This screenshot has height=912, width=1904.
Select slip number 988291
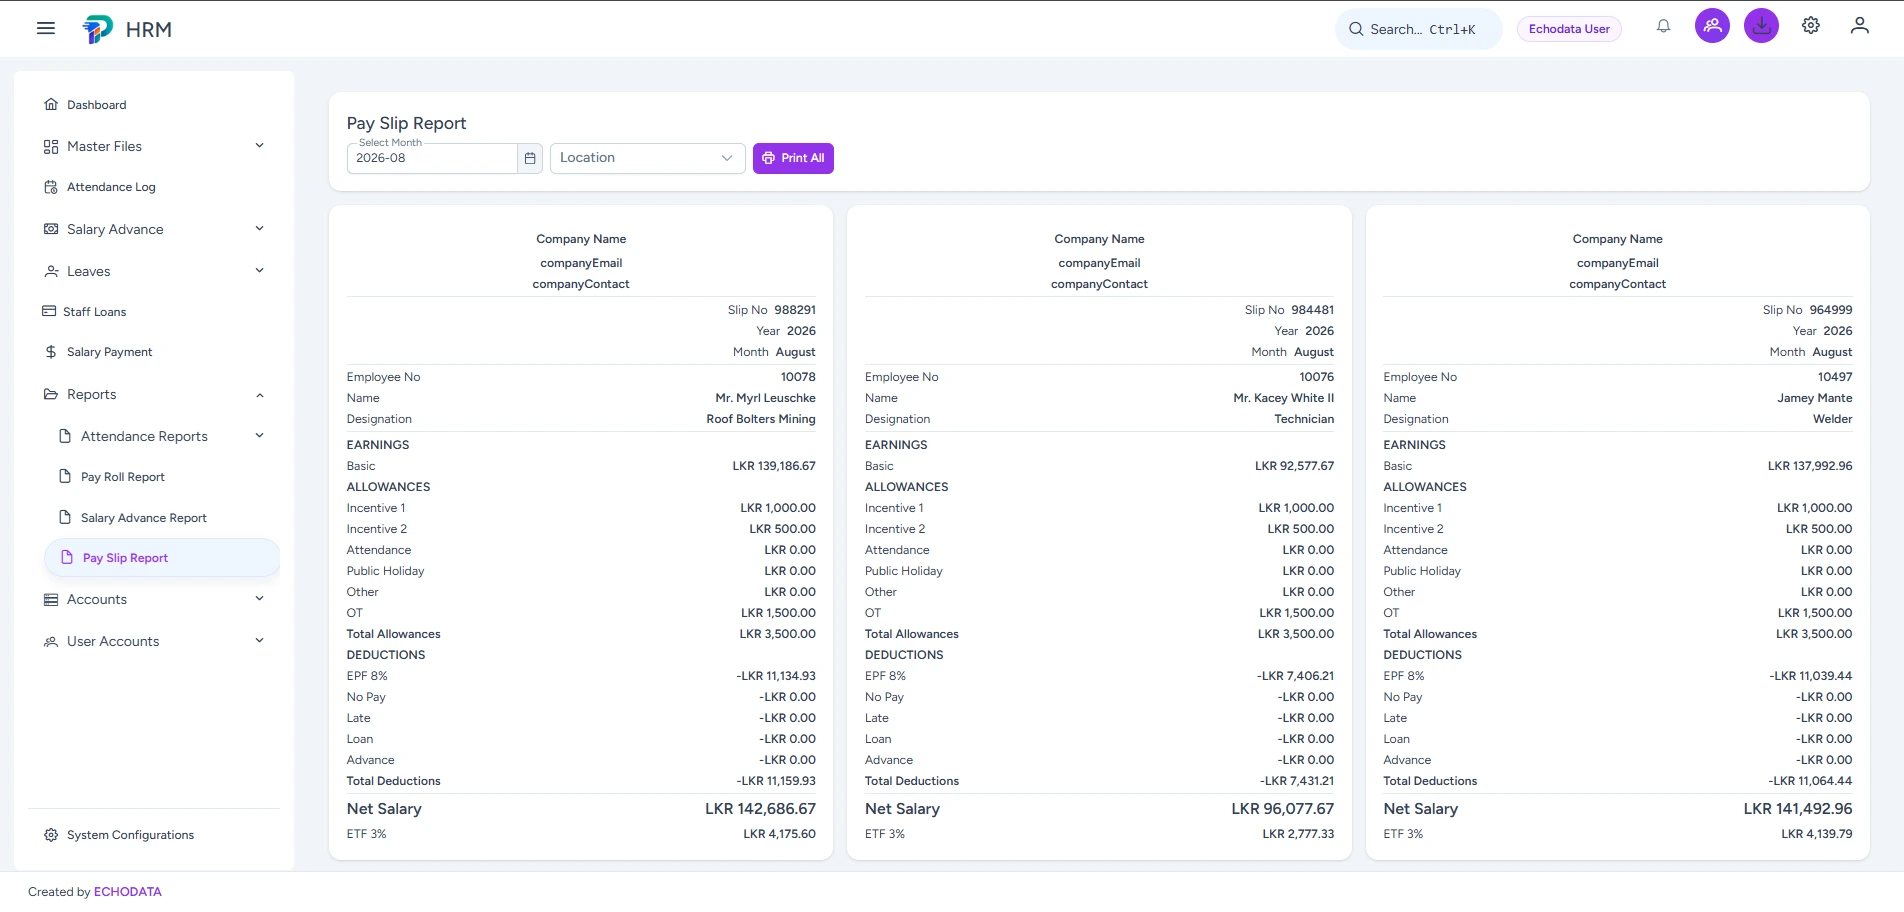(795, 310)
